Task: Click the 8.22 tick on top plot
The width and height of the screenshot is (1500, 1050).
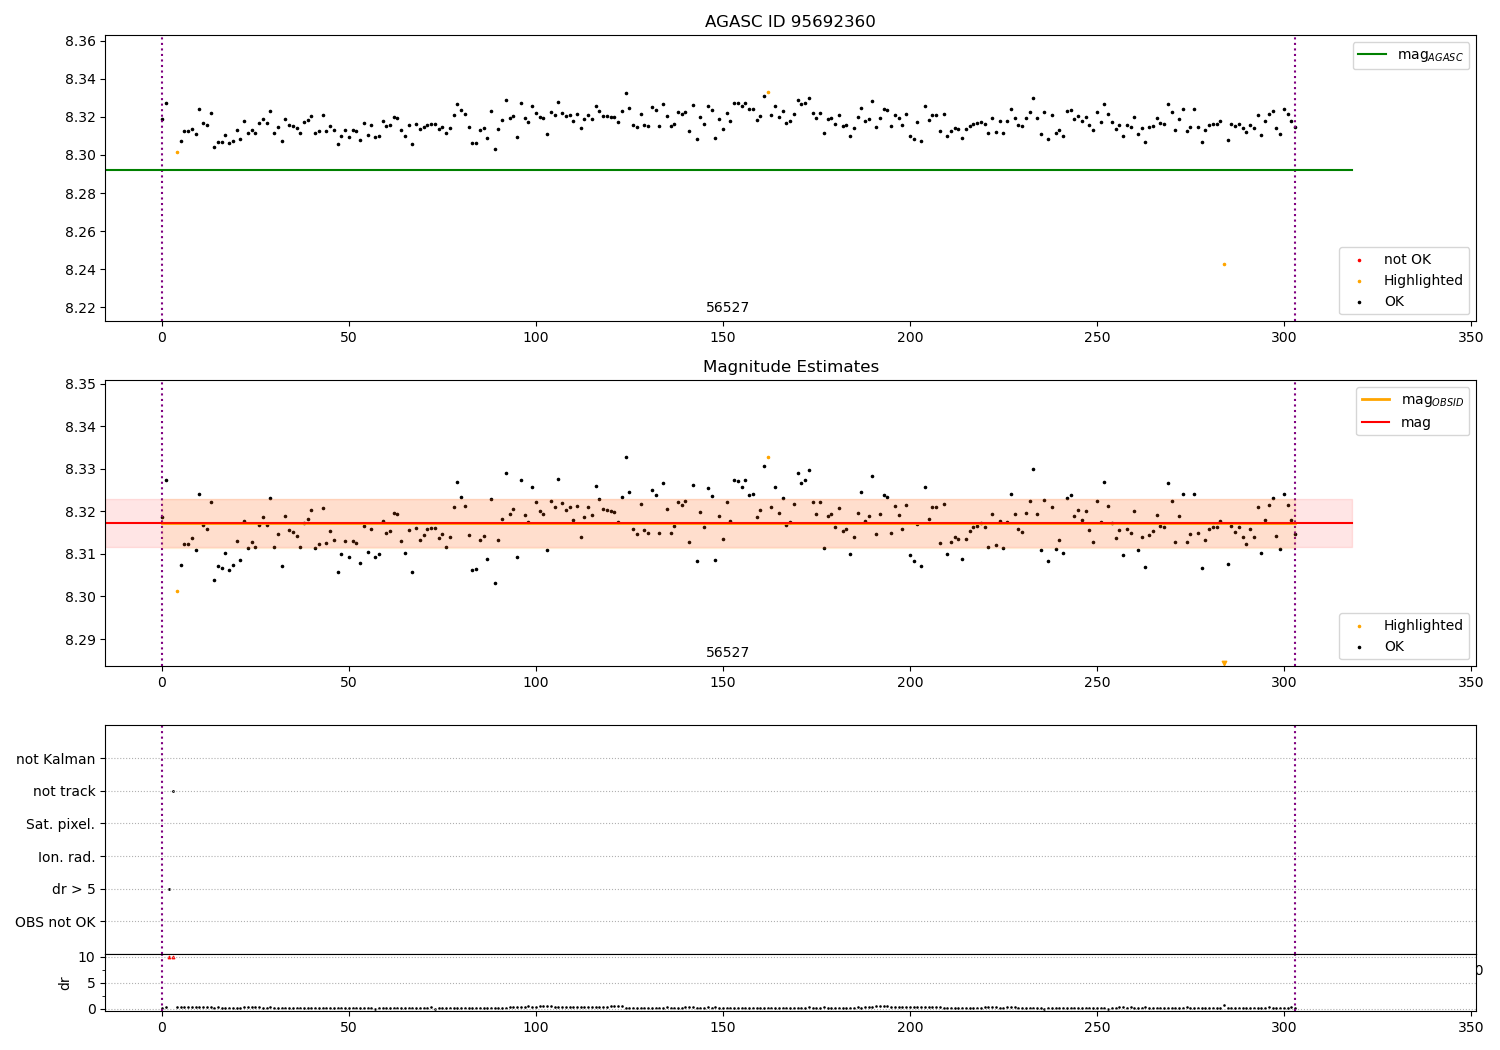Action: pyautogui.click(x=80, y=308)
